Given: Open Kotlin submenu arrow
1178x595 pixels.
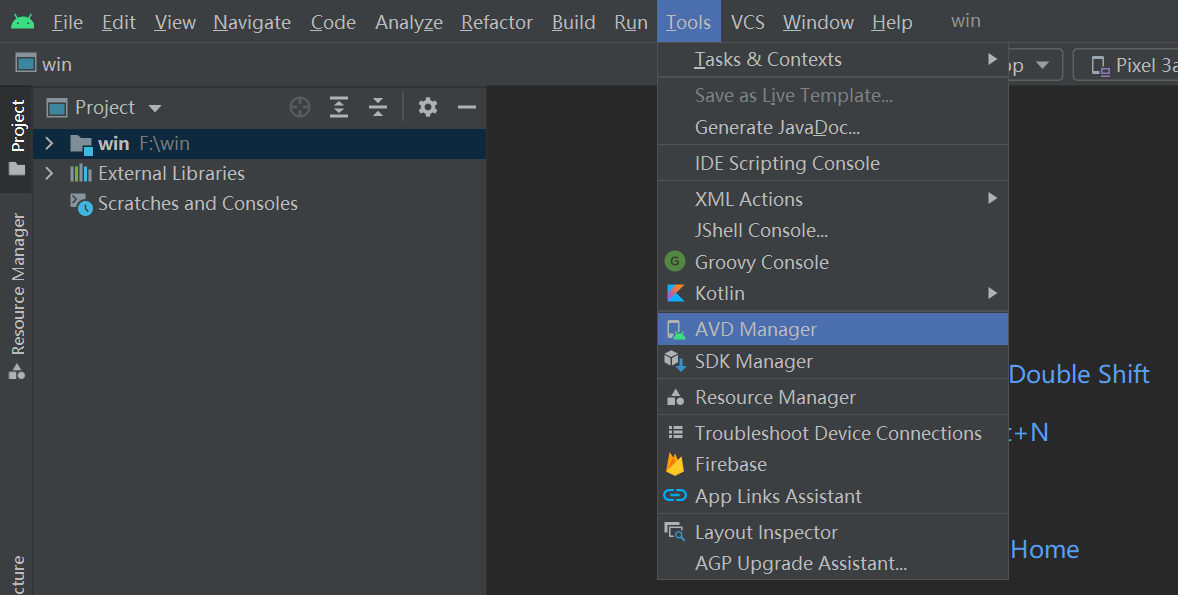Looking at the screenshot, I should [992, 293].
